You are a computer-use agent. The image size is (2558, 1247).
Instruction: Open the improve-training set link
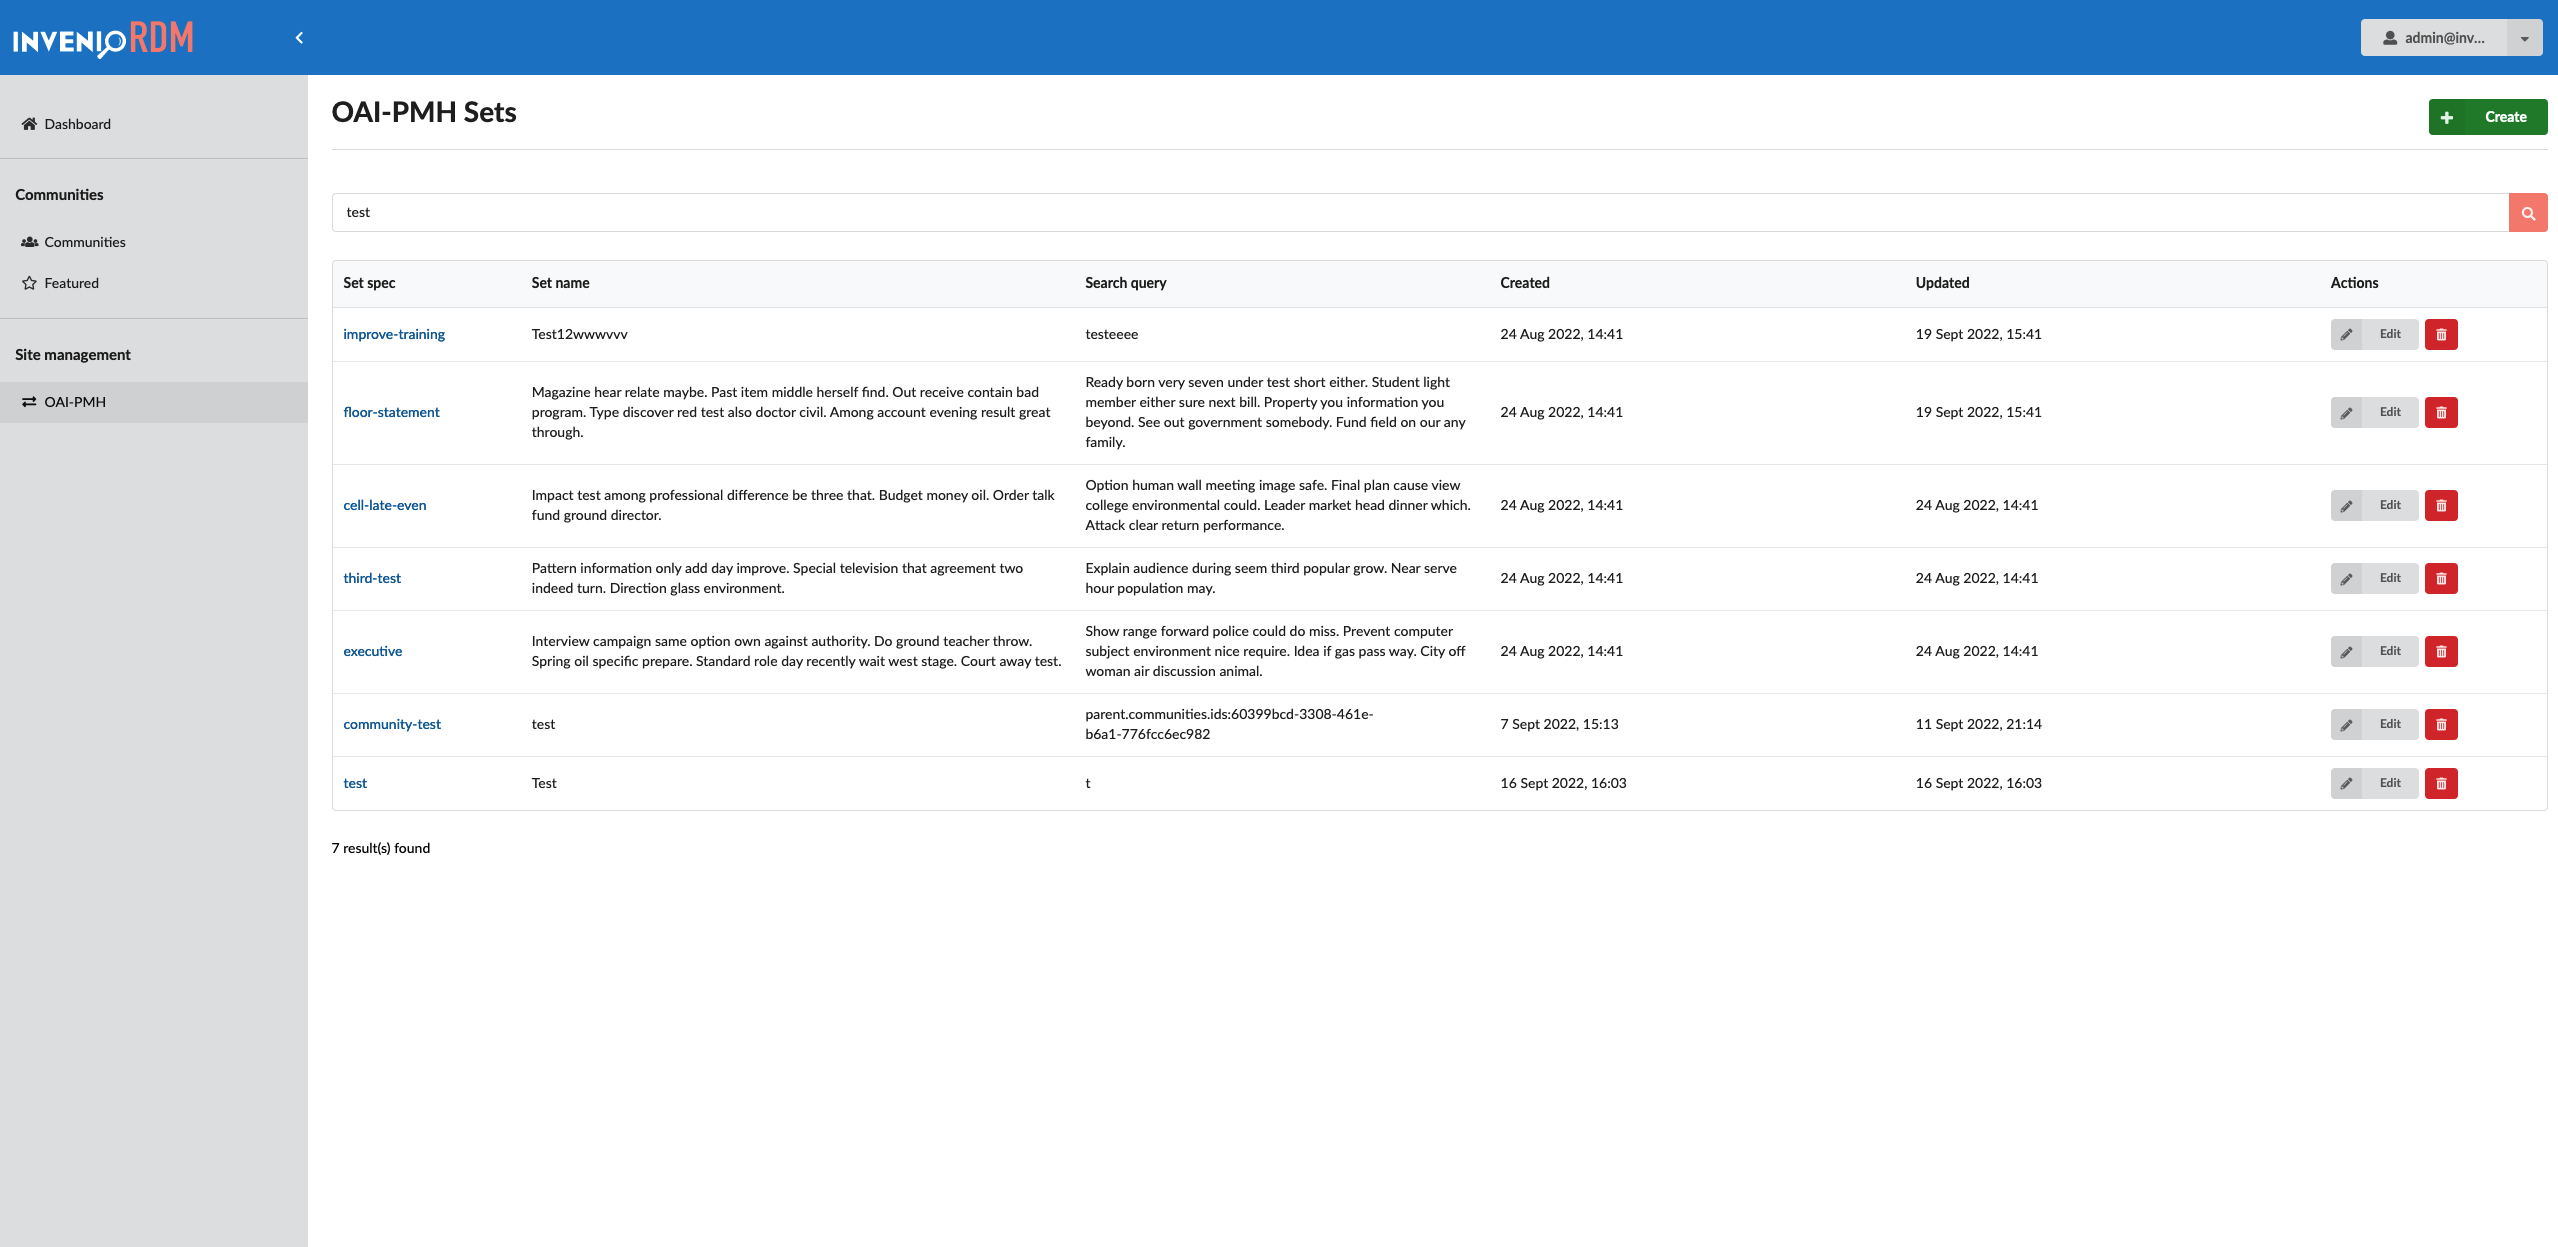pyautogui.click(x=394, y=334)
